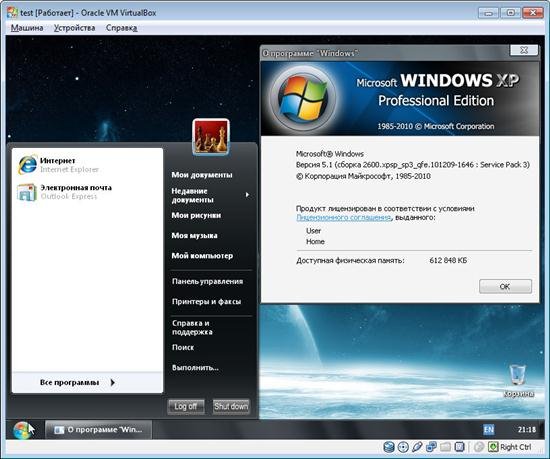Image resolution: width=550 pixels, height=459 pixels.
Task: Click the USB devices status icon
Action: click(x=417, y=447)
